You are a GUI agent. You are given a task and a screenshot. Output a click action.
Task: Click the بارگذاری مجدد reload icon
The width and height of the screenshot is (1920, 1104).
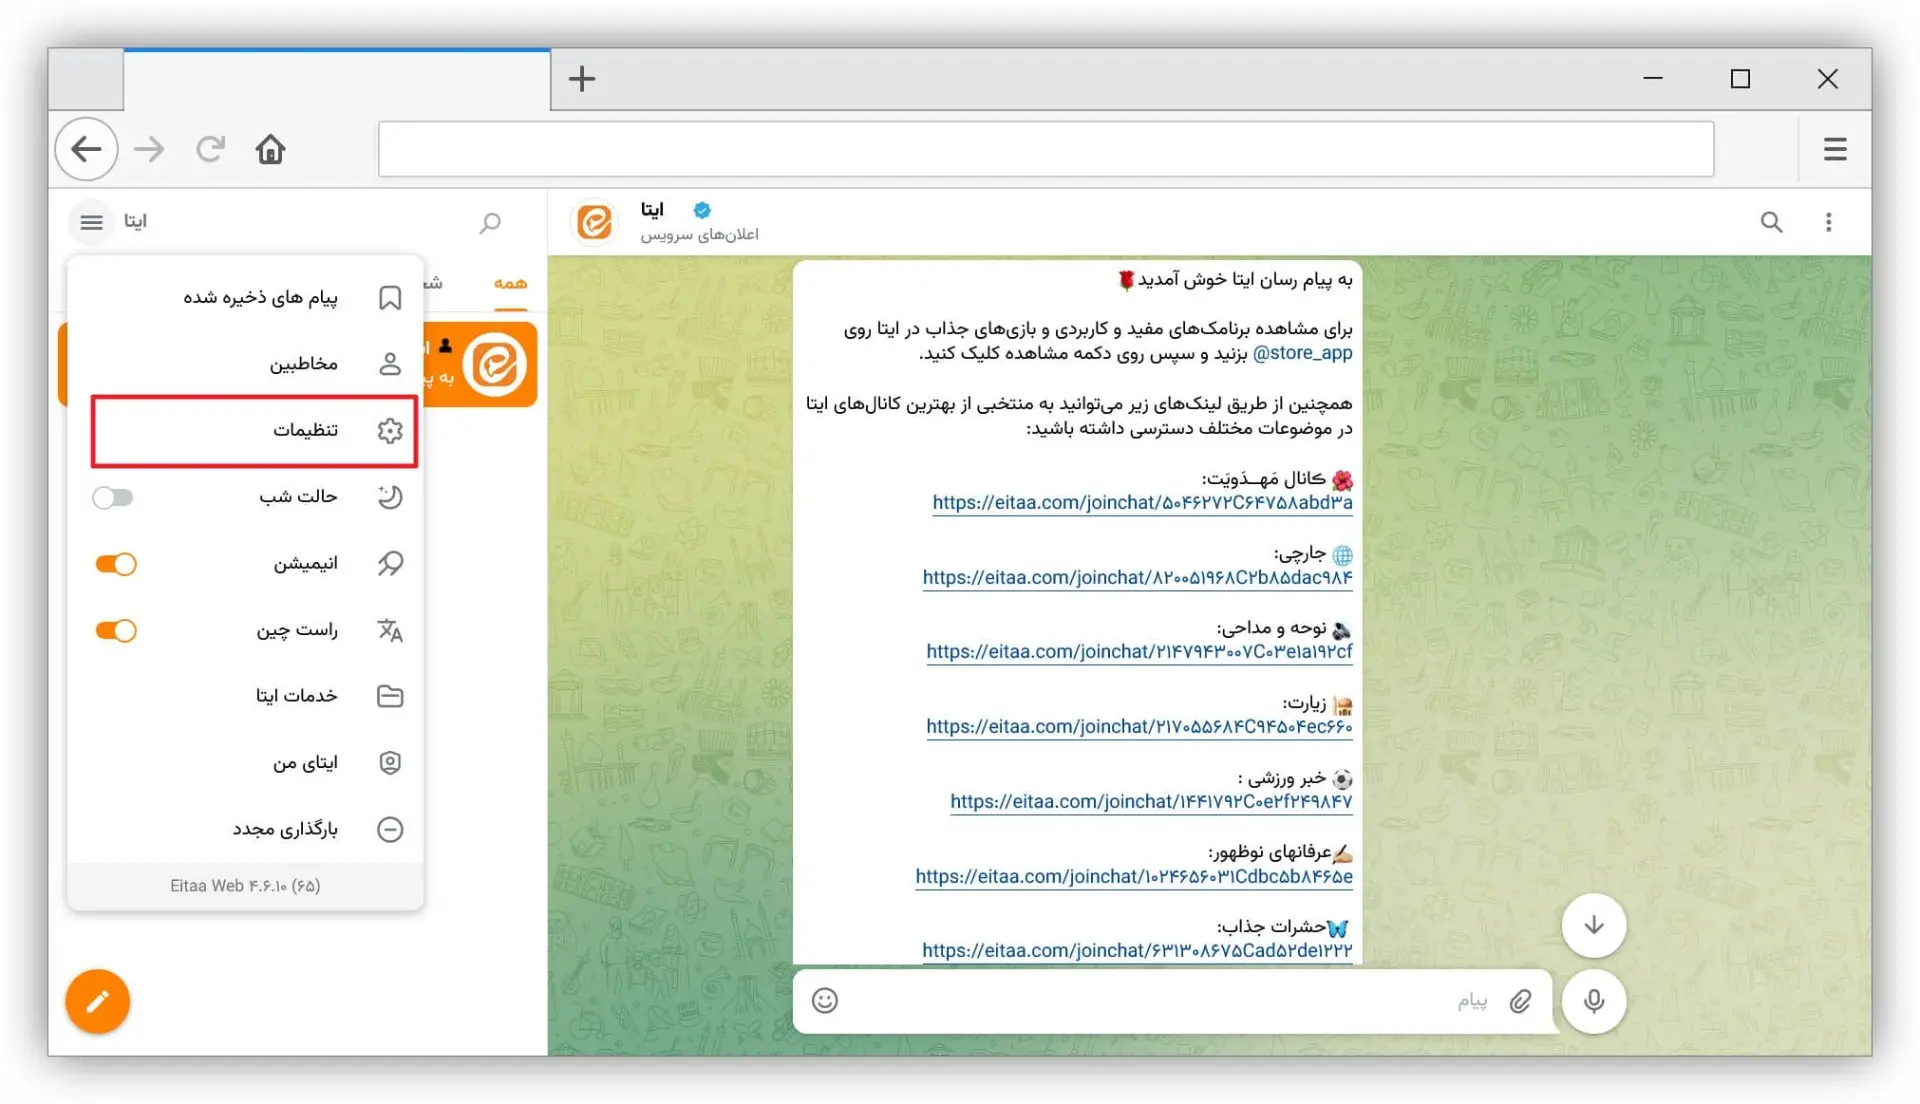pyautogui.click(x=390, y=829)
